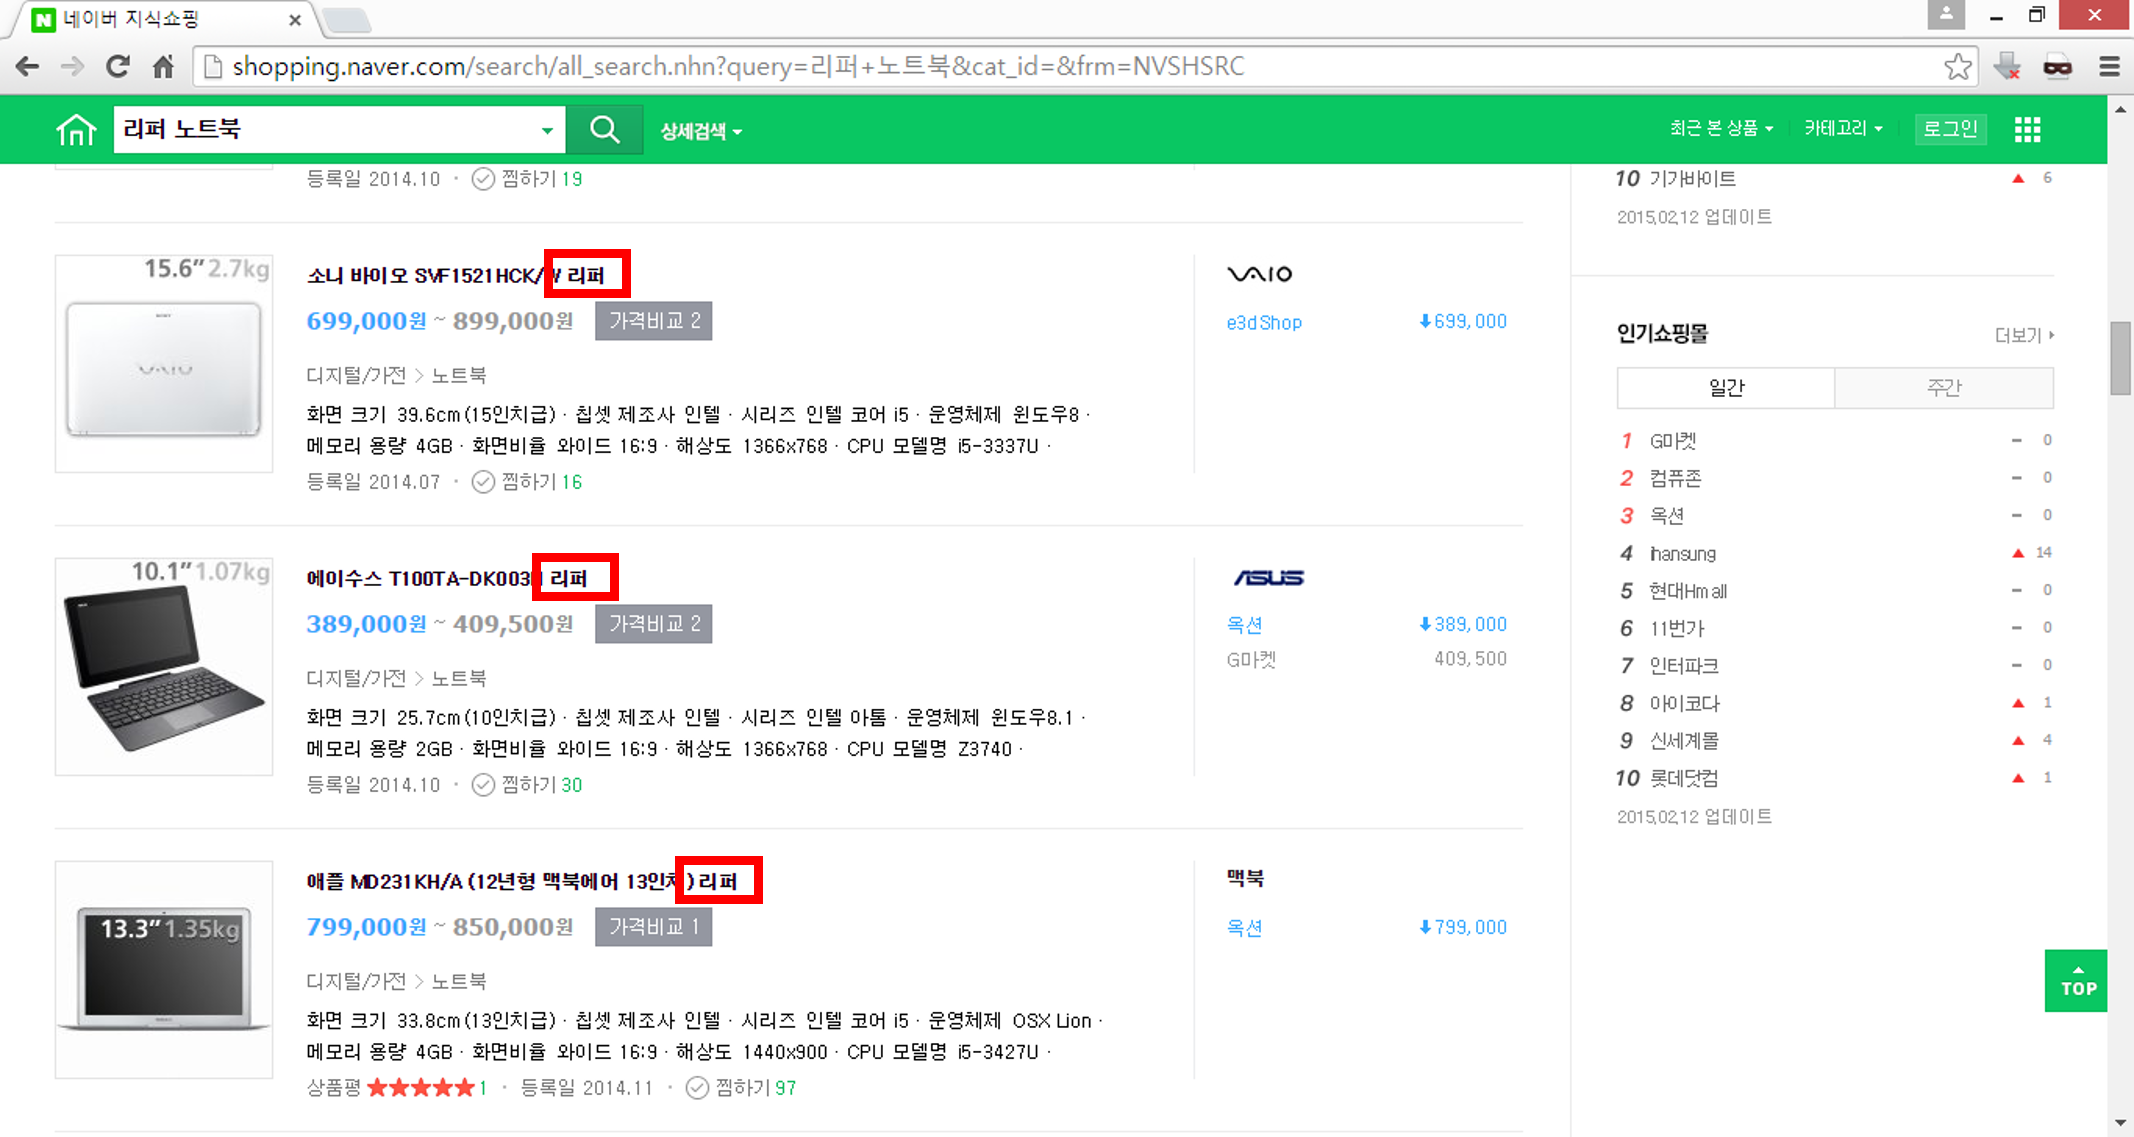Select the 주간 tab
This screenshot has width=2134, height=1137.
coord(1944,388)
